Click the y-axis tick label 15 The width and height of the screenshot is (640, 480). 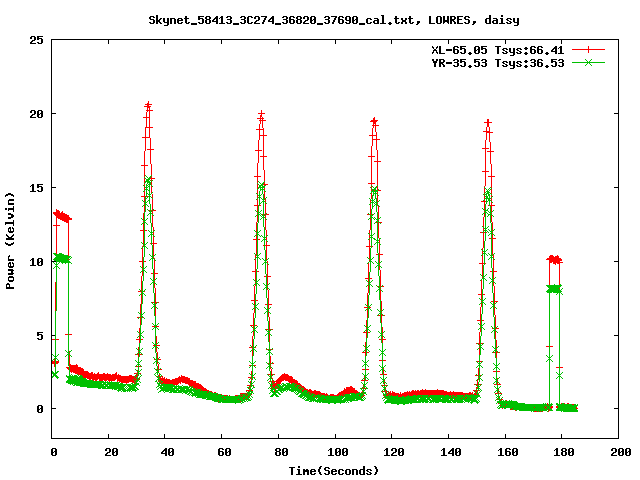(36, 188)
